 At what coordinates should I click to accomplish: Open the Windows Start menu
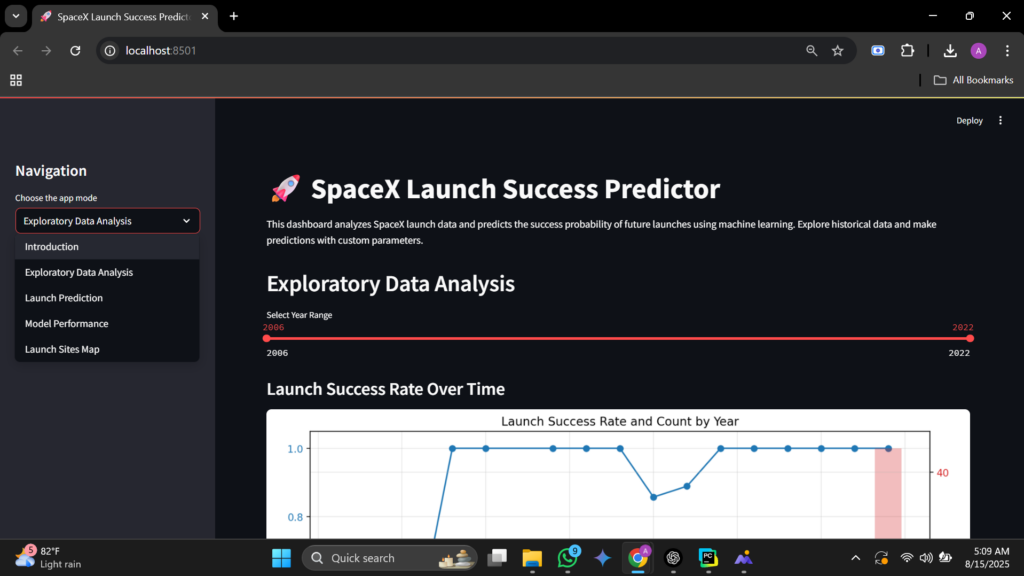click(x=281, y=558)
